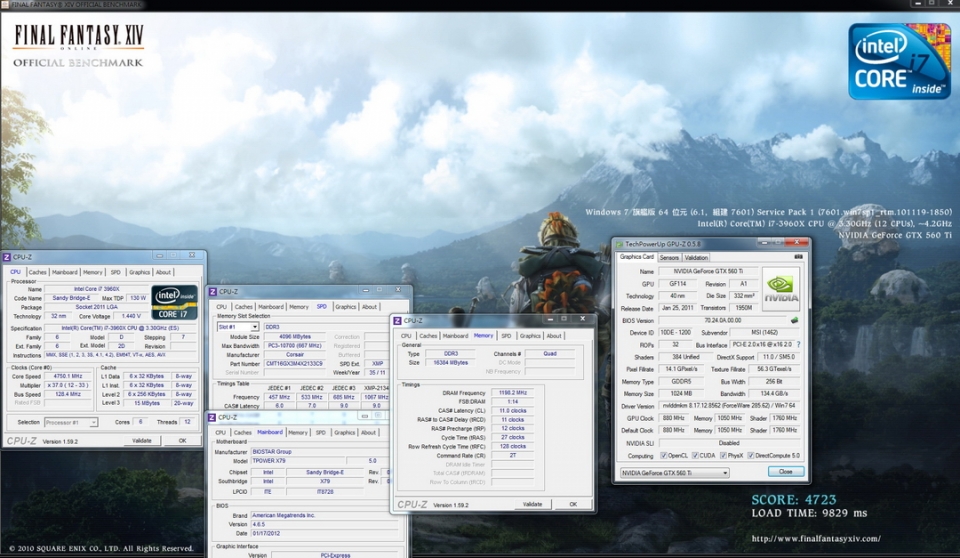Click the GPU-Z title bar app icon
The width and height of the screenshot is (960, 558).
(x=619, y=244)
